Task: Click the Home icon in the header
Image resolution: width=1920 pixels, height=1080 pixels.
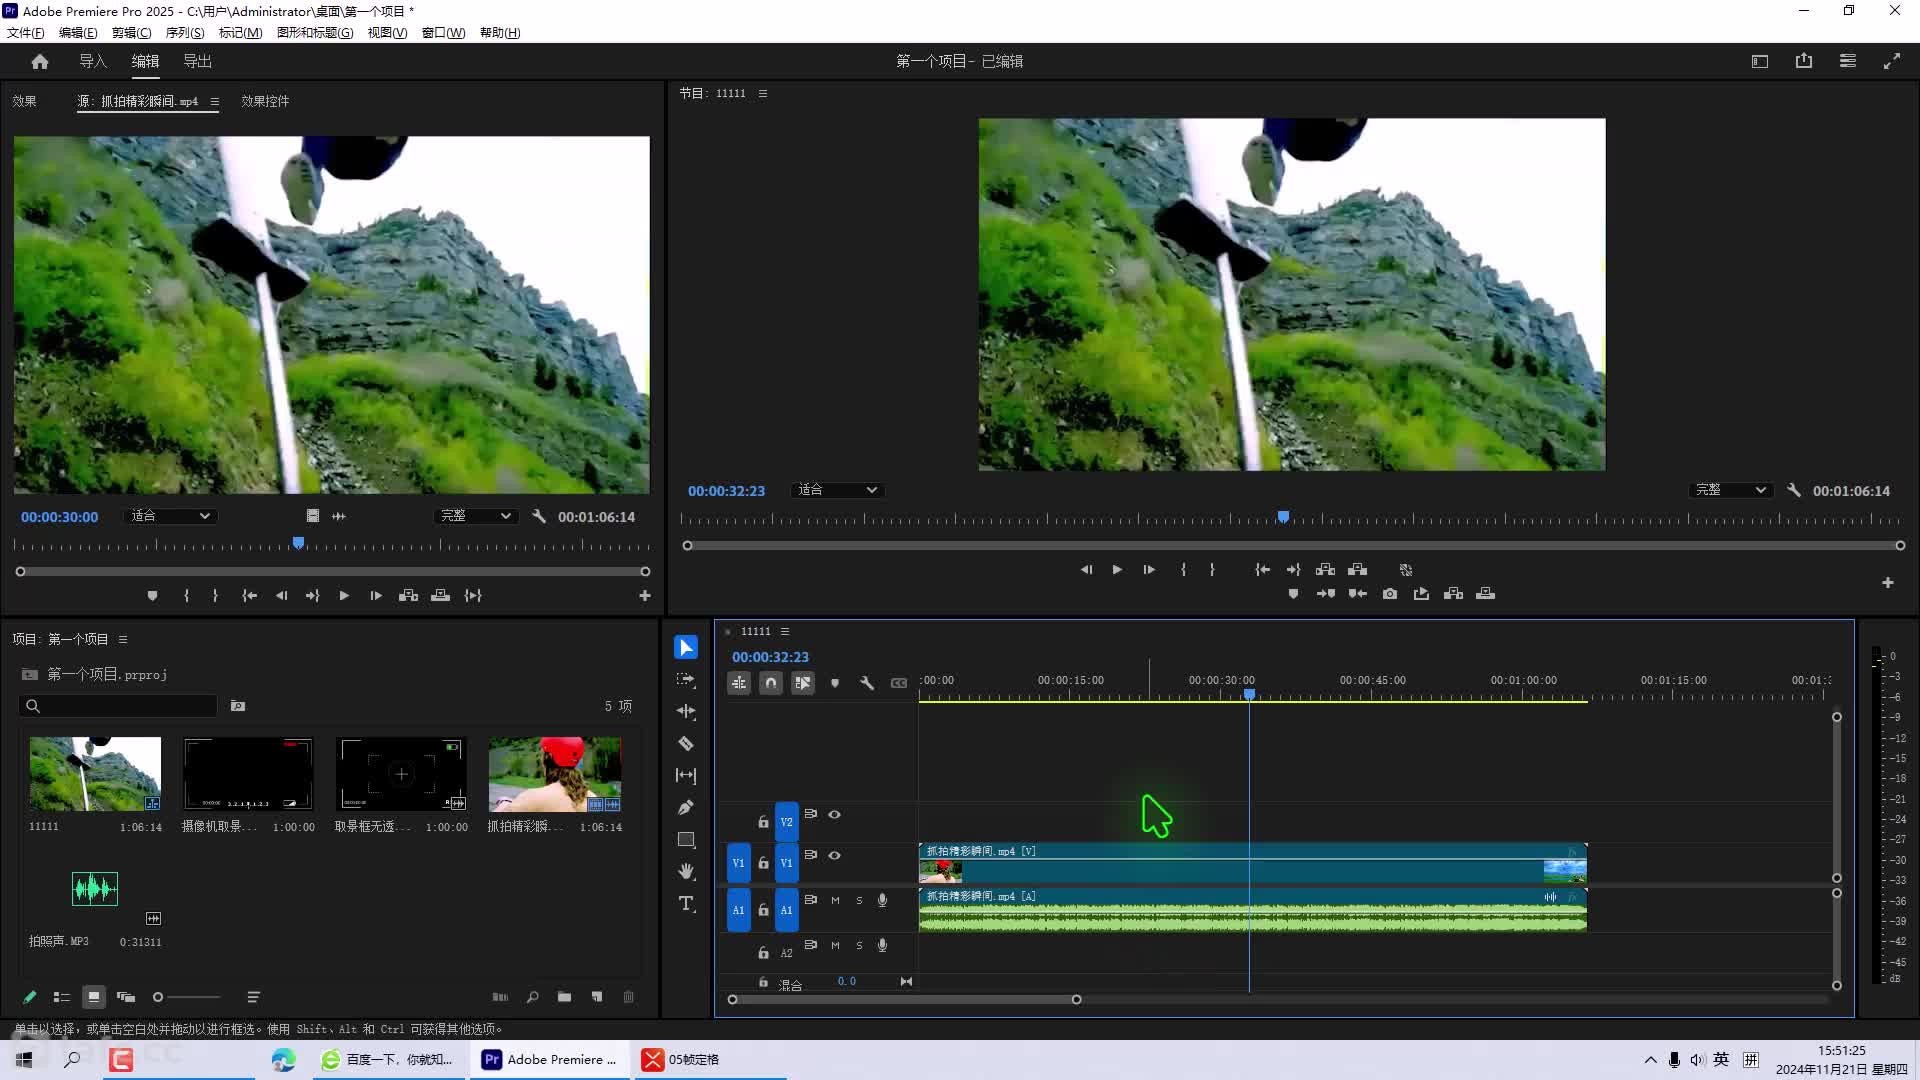Action: [40, 62]
